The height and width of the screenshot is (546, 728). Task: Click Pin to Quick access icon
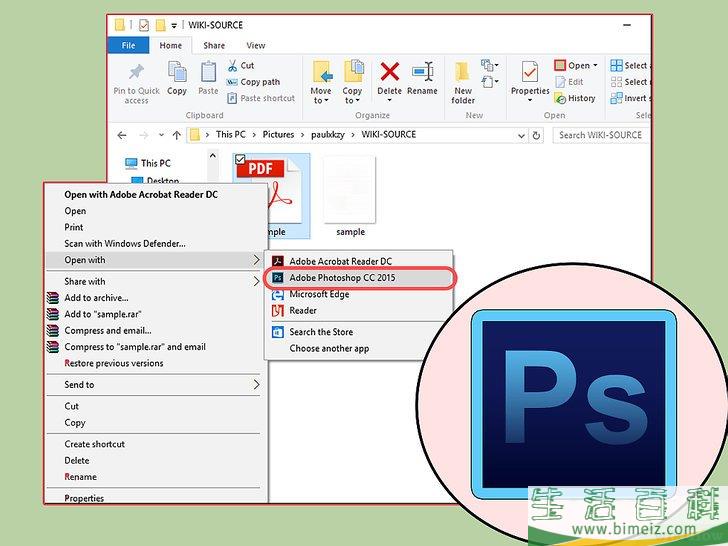pyautogui.click(x=136, y=72)
